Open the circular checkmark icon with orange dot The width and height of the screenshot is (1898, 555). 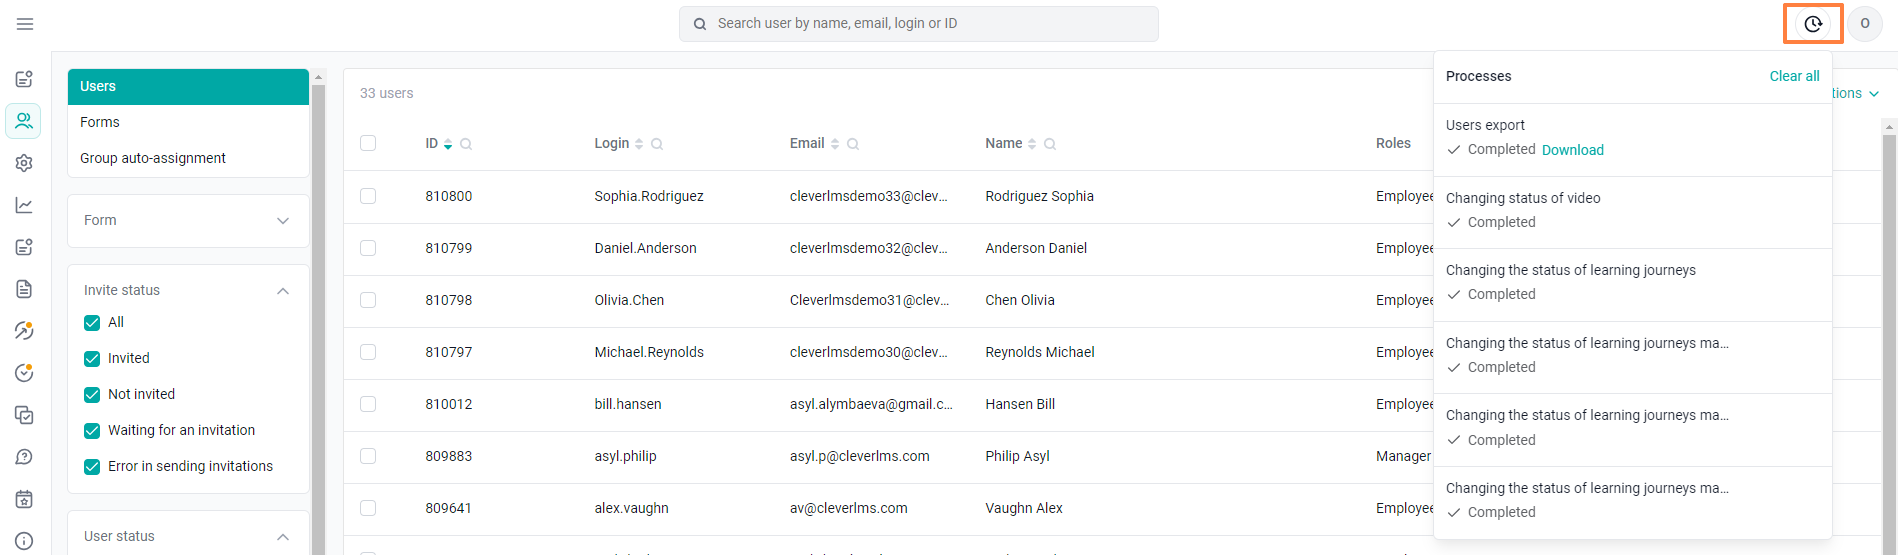(x=24, y=373)
